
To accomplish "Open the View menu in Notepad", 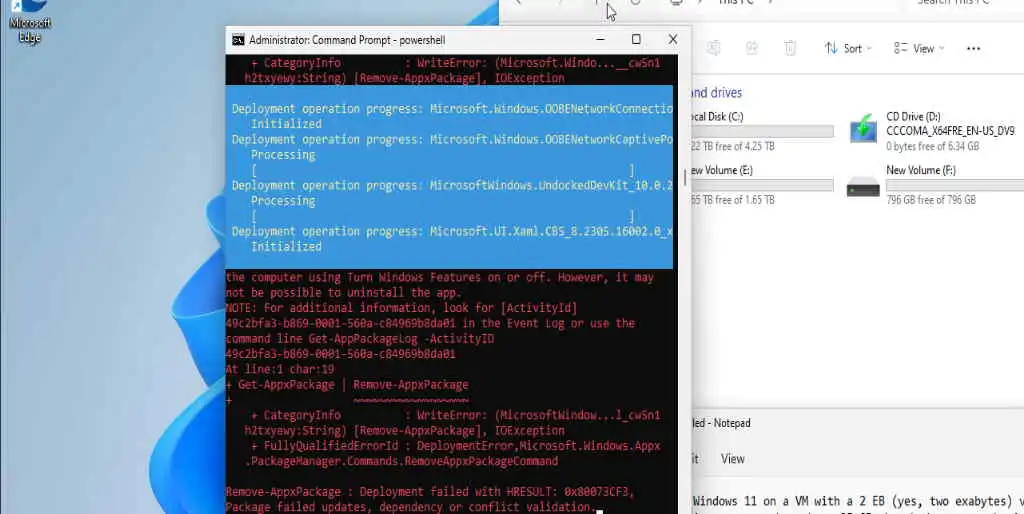I will pyautogui.click(x=733, y=458).
